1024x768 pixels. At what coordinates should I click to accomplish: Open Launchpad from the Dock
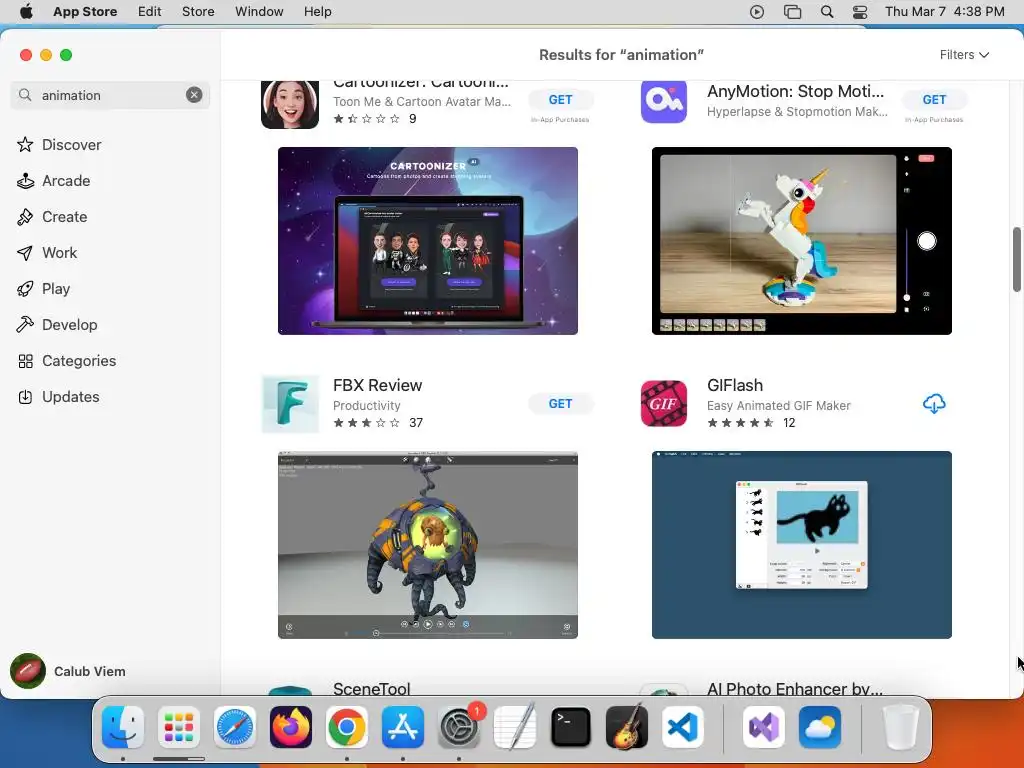point(179,727)
